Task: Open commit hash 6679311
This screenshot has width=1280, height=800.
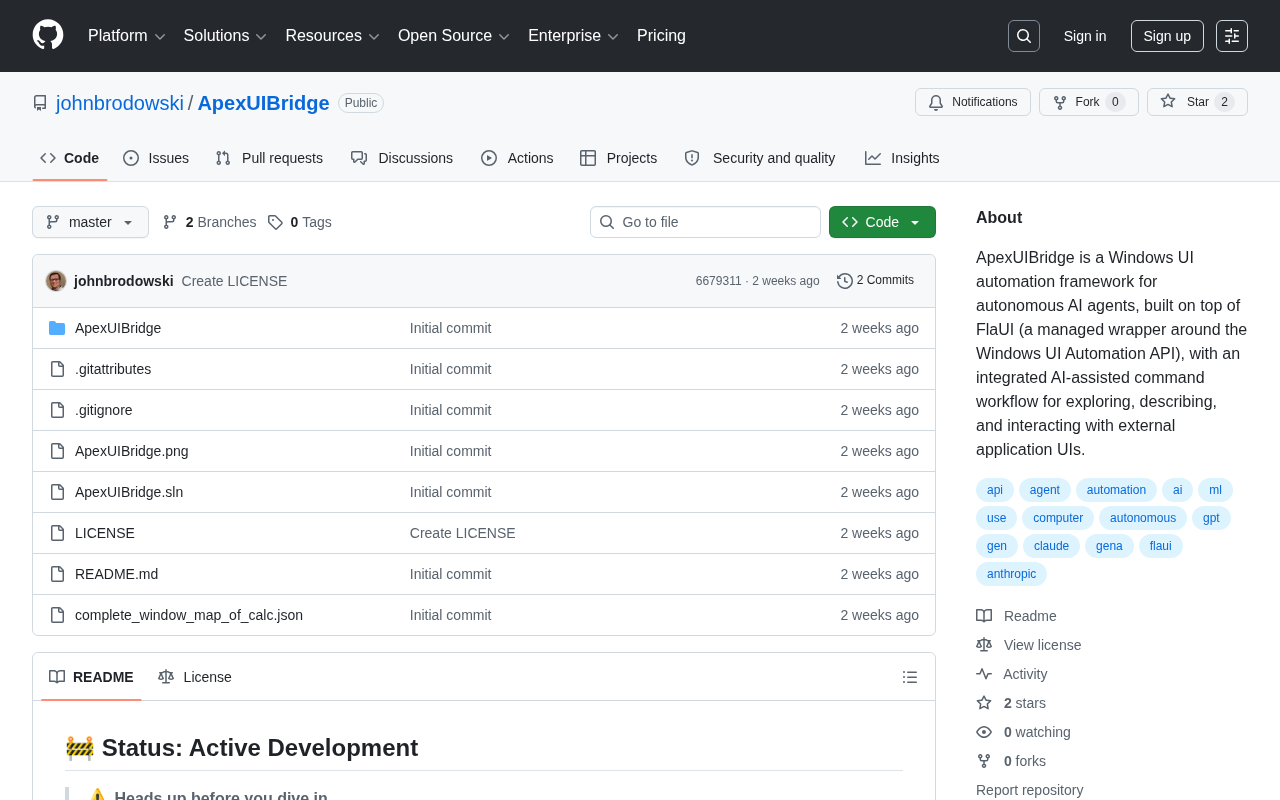Action: [x=719, y=281]
